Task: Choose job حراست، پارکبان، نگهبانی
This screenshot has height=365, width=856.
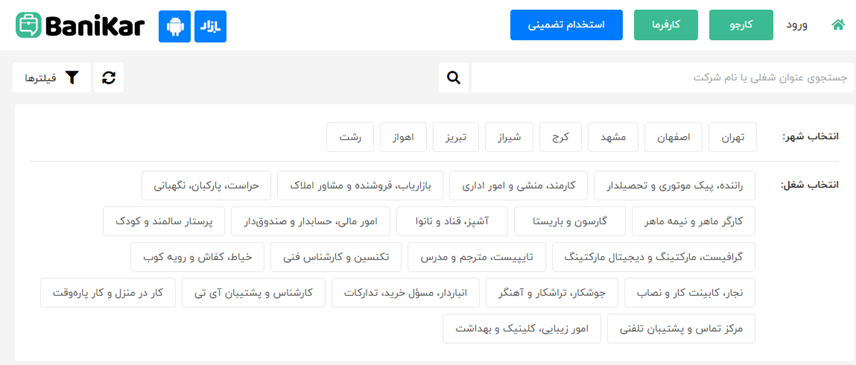Action: (x=206, y=186)
